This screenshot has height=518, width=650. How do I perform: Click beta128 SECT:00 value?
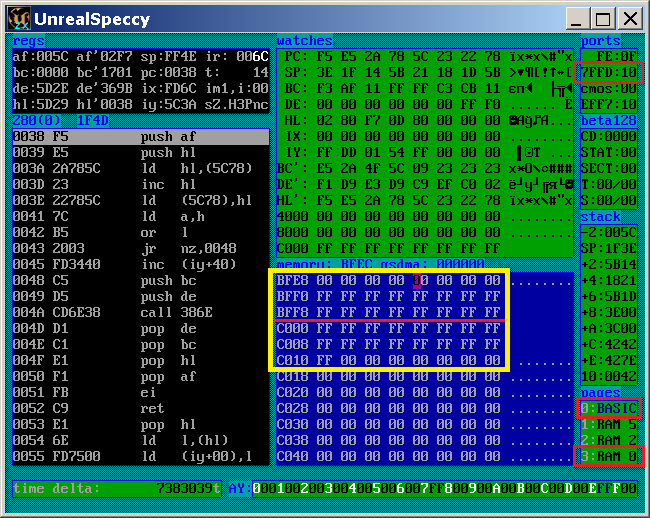609,169
